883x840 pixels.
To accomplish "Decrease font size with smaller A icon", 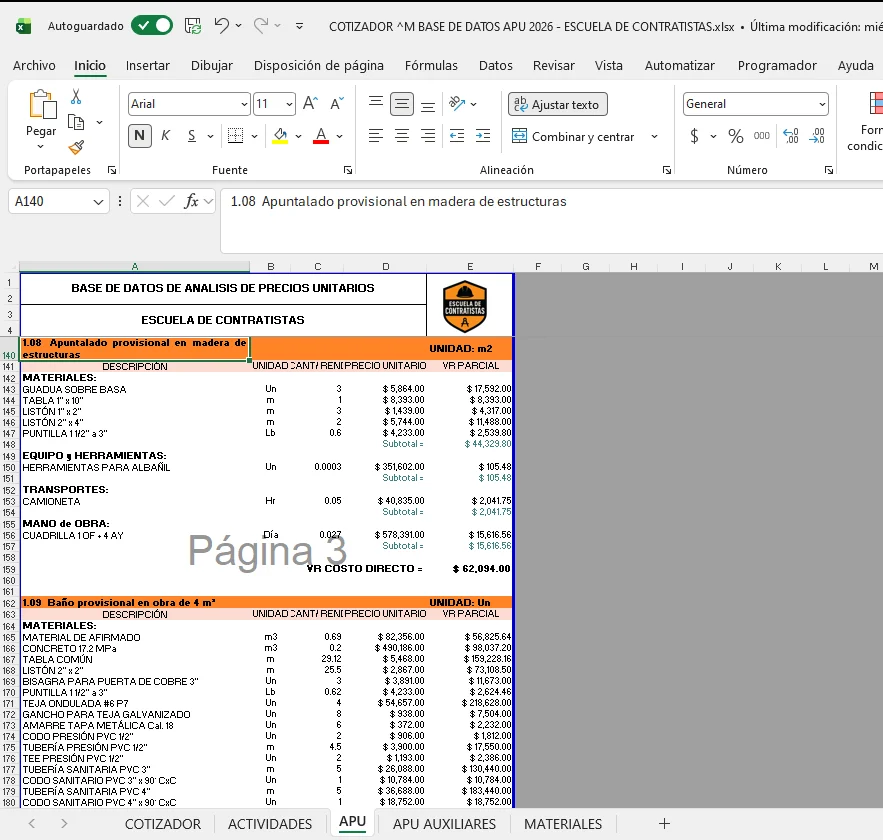I will (x=337, y=104).
